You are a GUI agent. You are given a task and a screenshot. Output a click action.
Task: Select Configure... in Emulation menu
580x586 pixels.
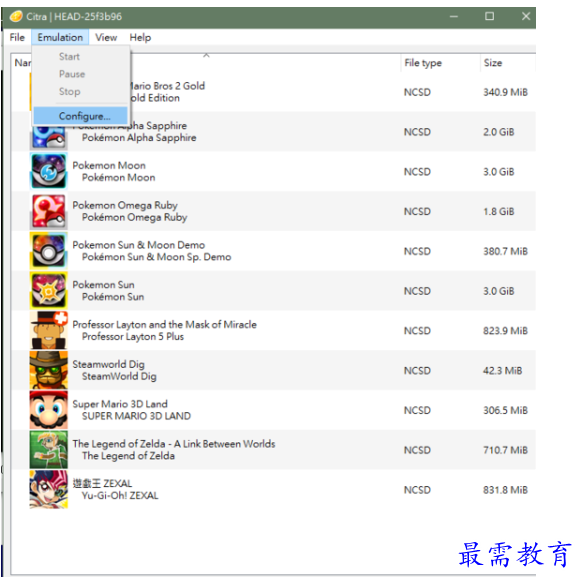(80, 116)
